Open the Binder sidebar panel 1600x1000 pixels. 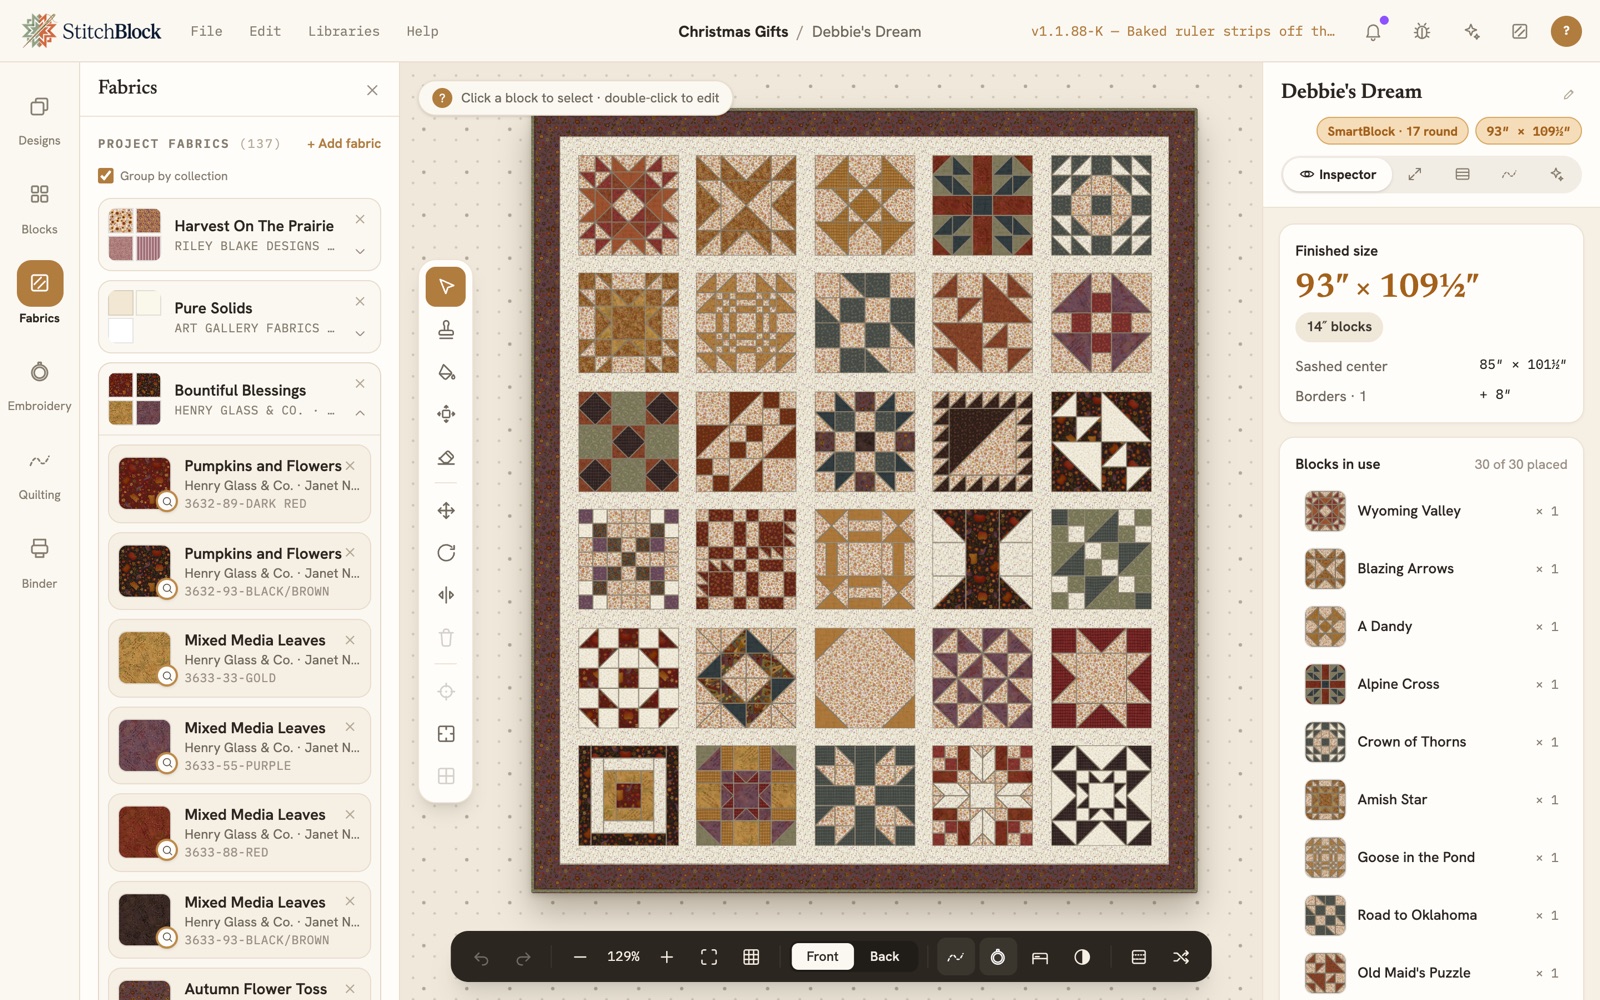tap(39, 563)
